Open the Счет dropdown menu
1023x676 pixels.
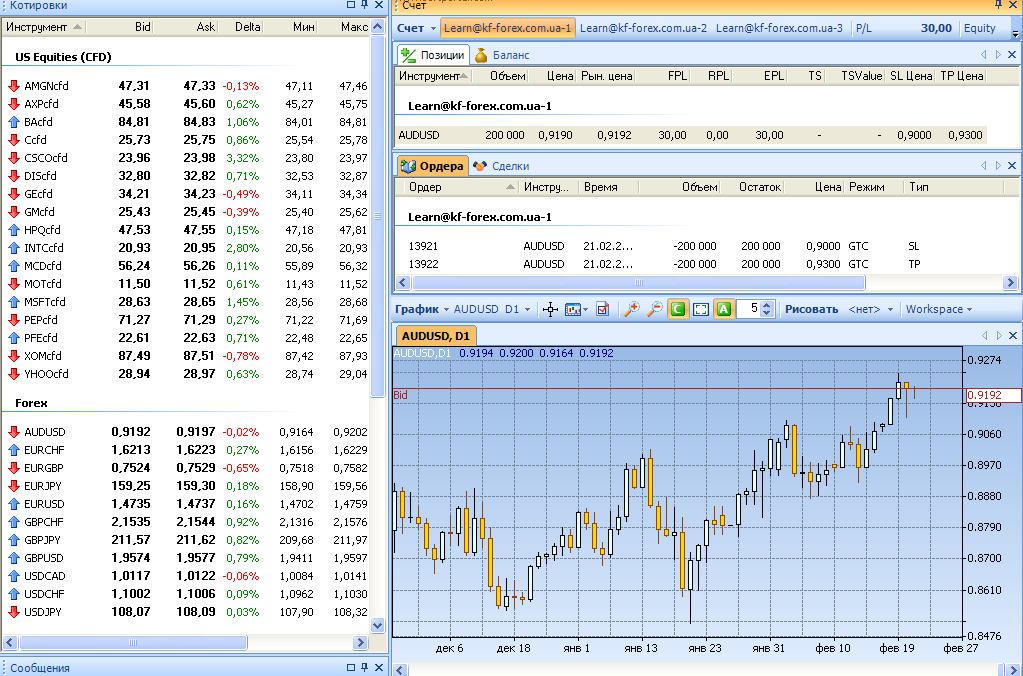pyautogui.click(x=416, y=28)
